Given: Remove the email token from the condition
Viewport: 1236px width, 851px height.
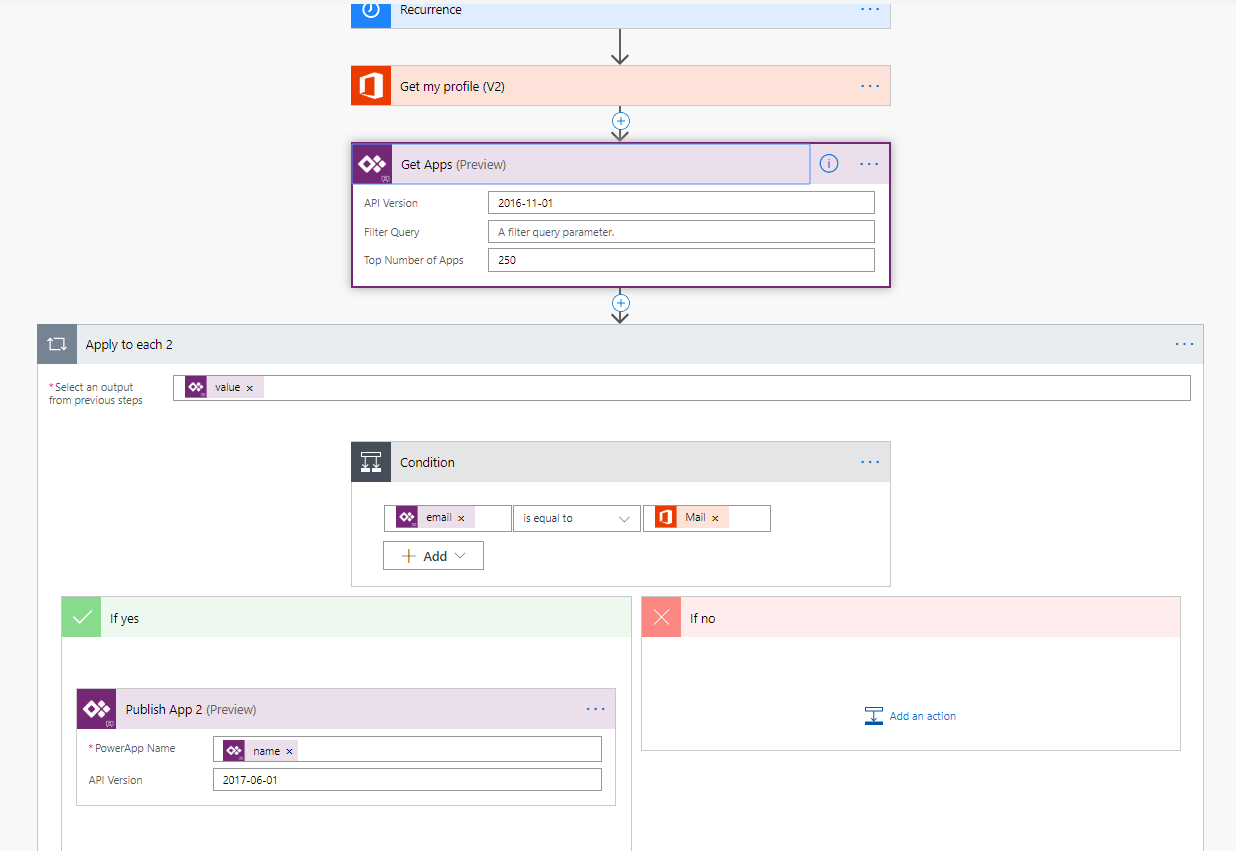Looking at the screenshot, I should click(x=461, y=518).
